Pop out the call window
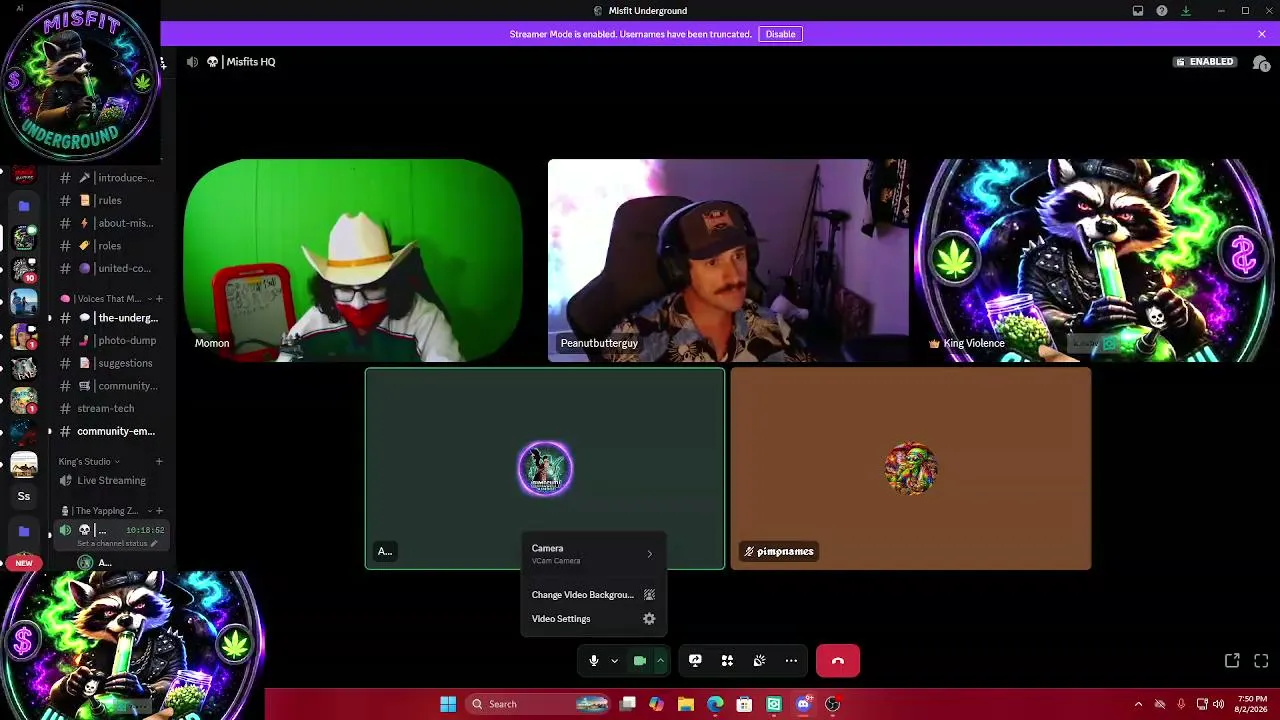Image resolution: width=1280 pixels, height=720 pixels. pos(1232,661)
